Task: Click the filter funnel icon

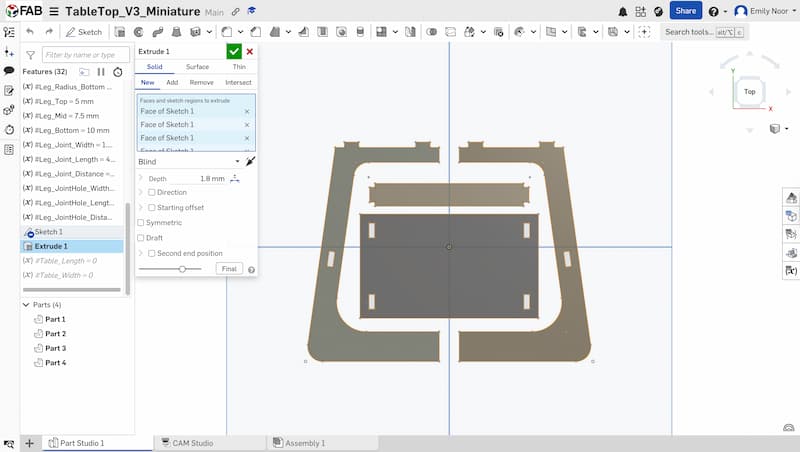Action: click(30, 55)
